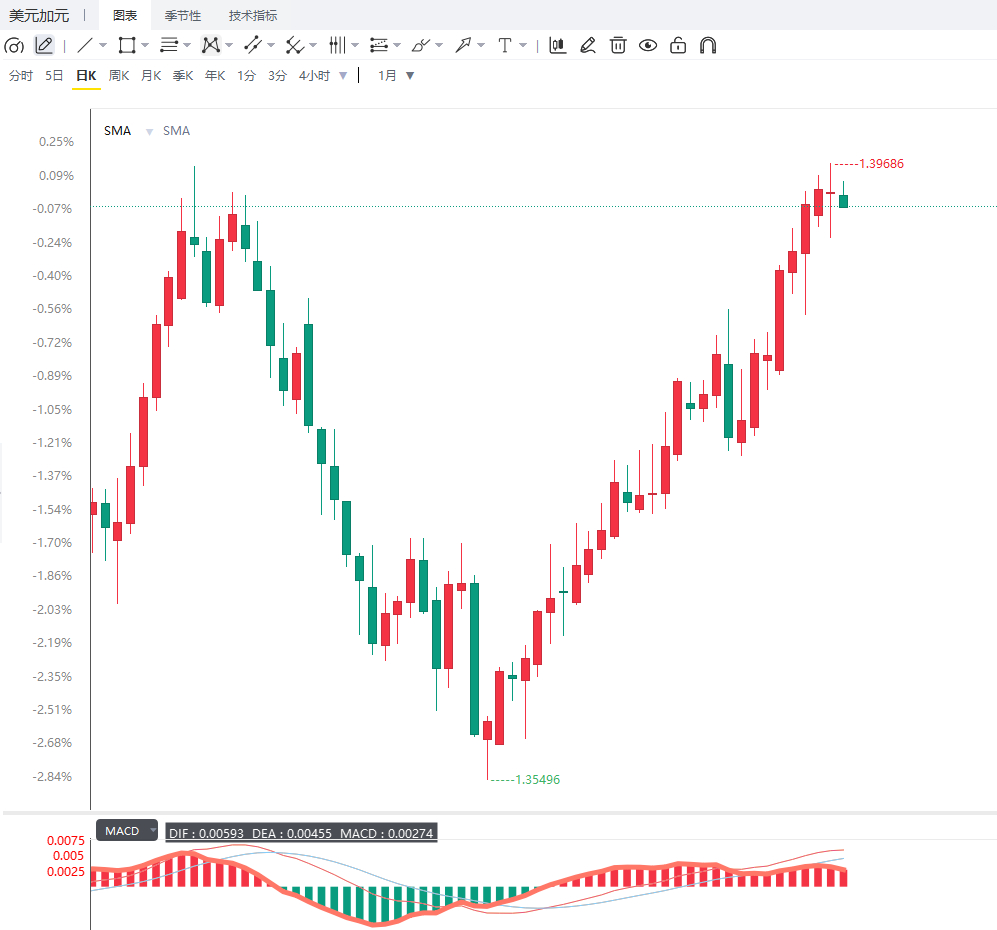This screenshot has width=997, height=930.
Task: Switch to the 技术指标 tab
Action: (x=253, y=15)
